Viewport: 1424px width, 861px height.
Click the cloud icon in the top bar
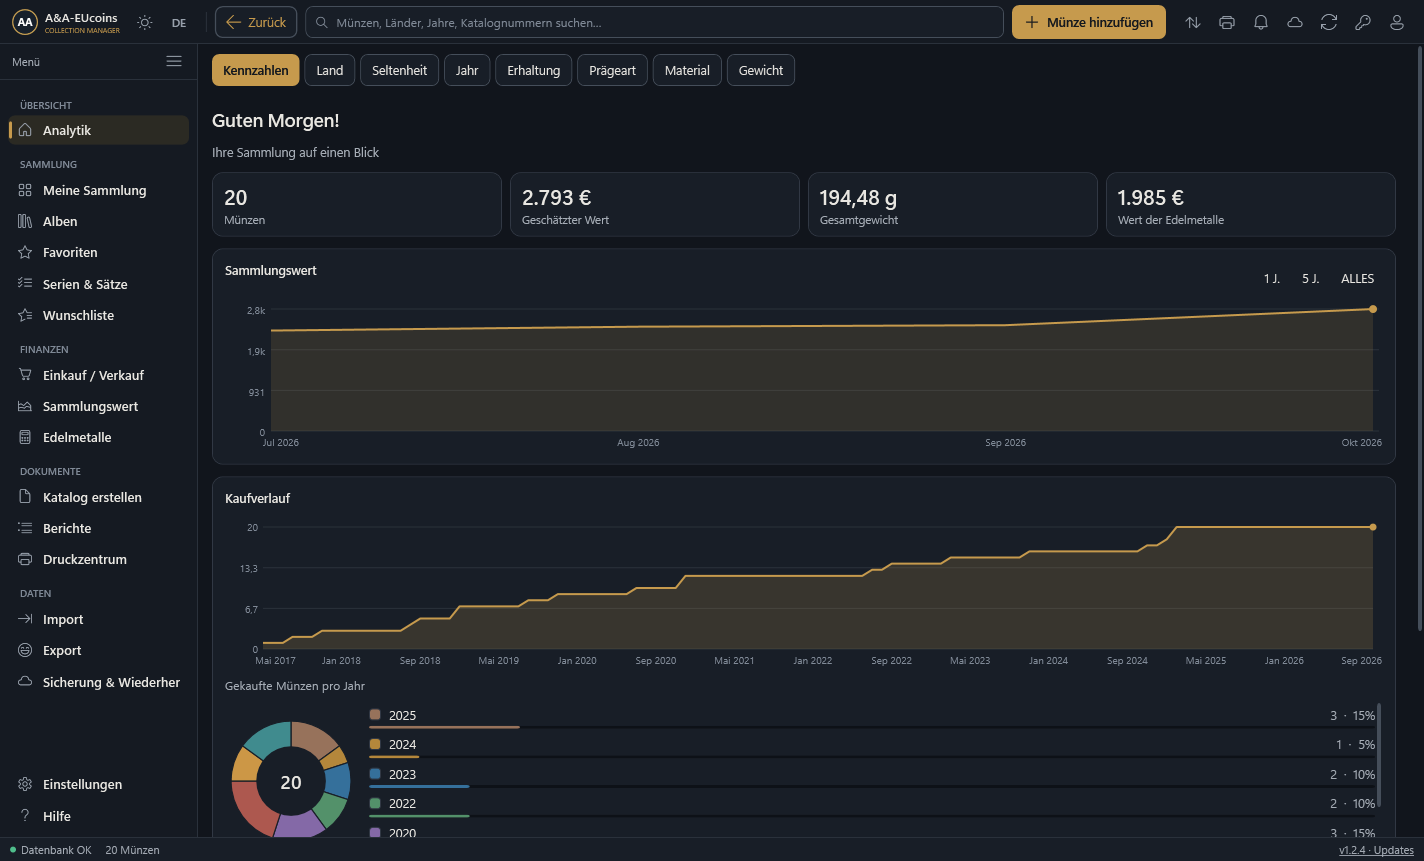point(1295,22)
